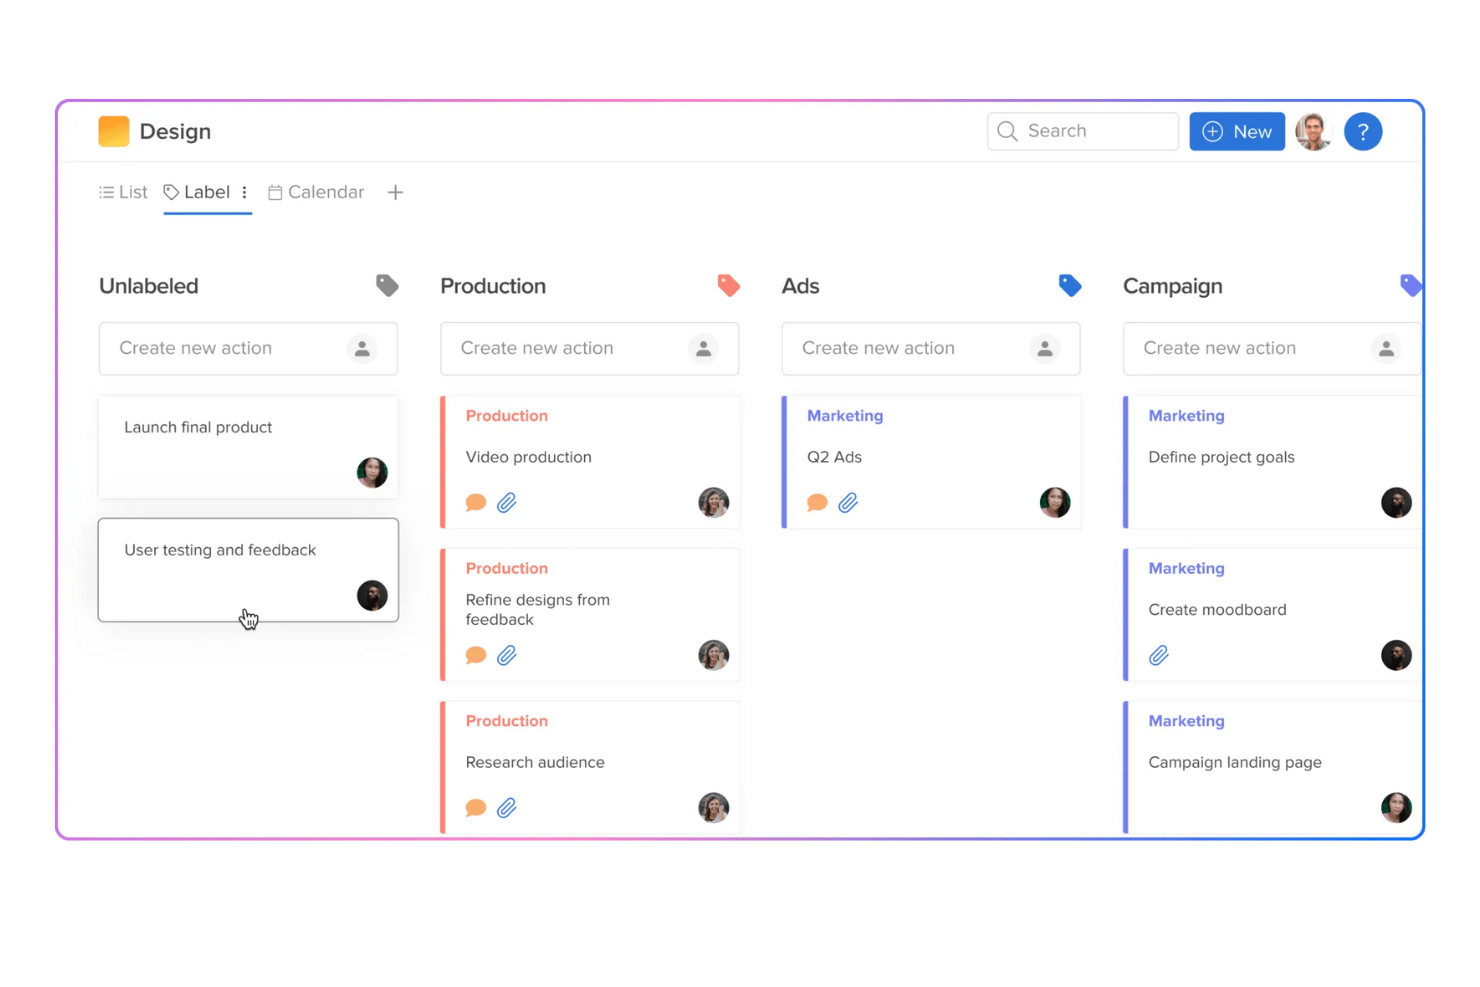Click Create new action field under Production

(x=590, y=349)
